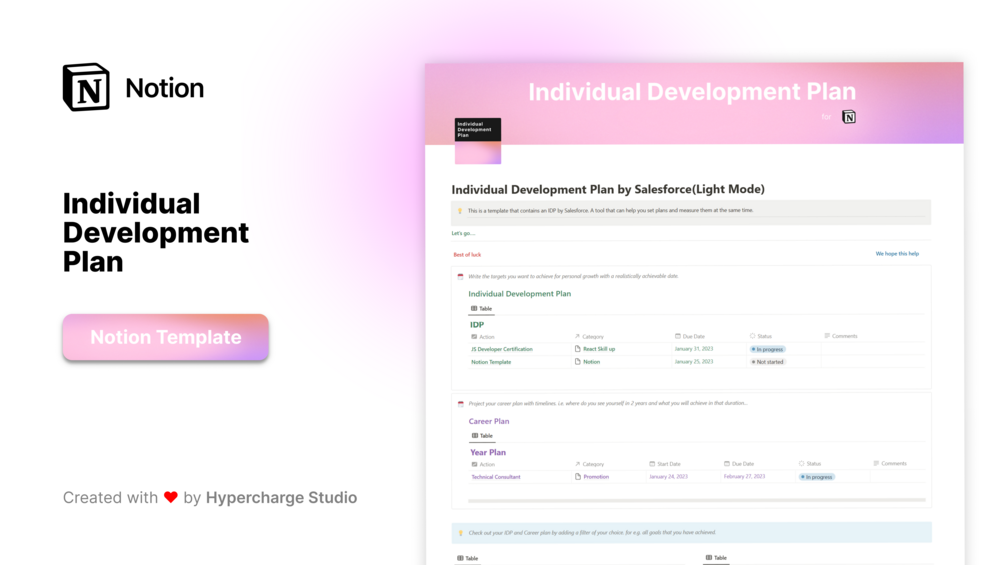Click the Category column header in IDP table
Viewport: 1005px width, 565px height.
point(589,336)
